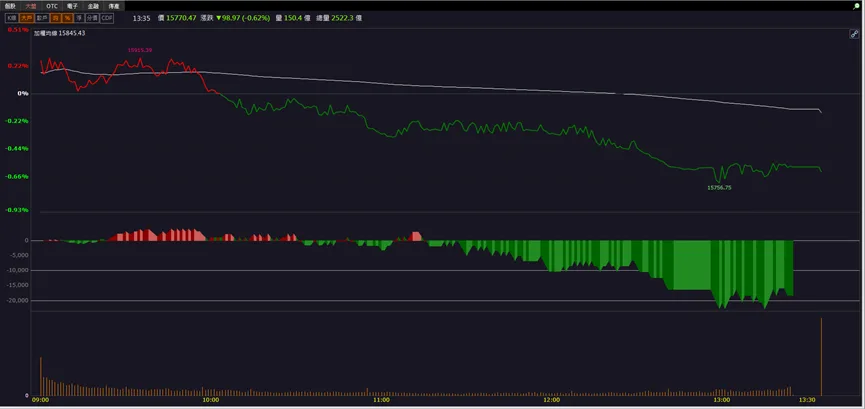Click the -5,000 axis label

[19, 255]
